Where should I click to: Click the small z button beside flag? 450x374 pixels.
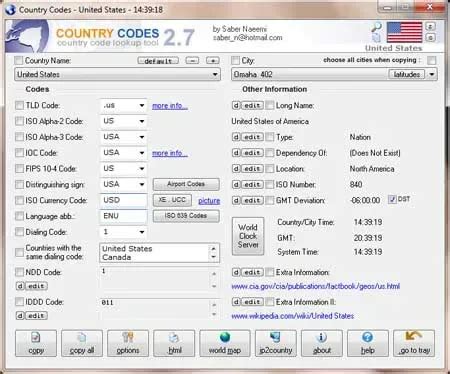click(430, 26)
